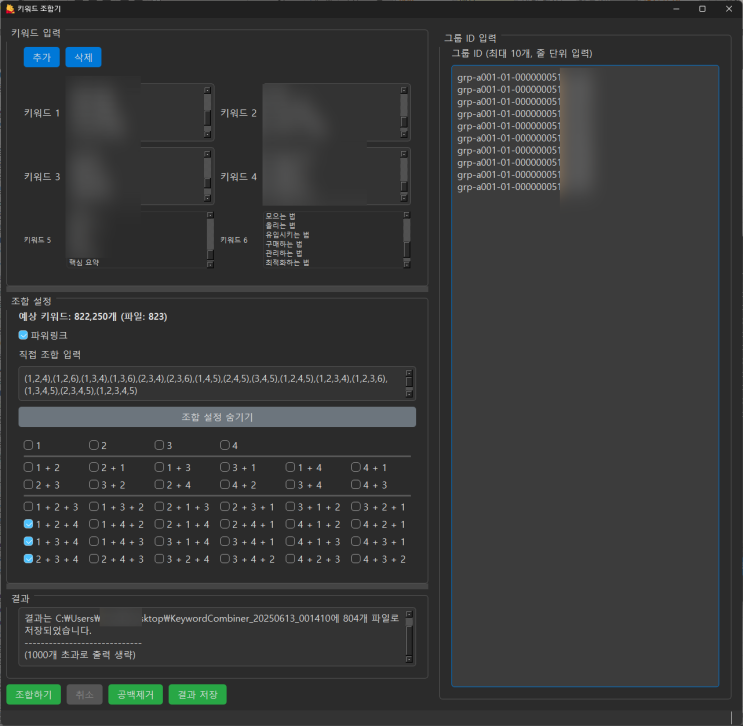The height and width of the screenshot is (726, 743).
Task: Click scroll-down arrow of 키워드 1 box
Action: point(208,133)
